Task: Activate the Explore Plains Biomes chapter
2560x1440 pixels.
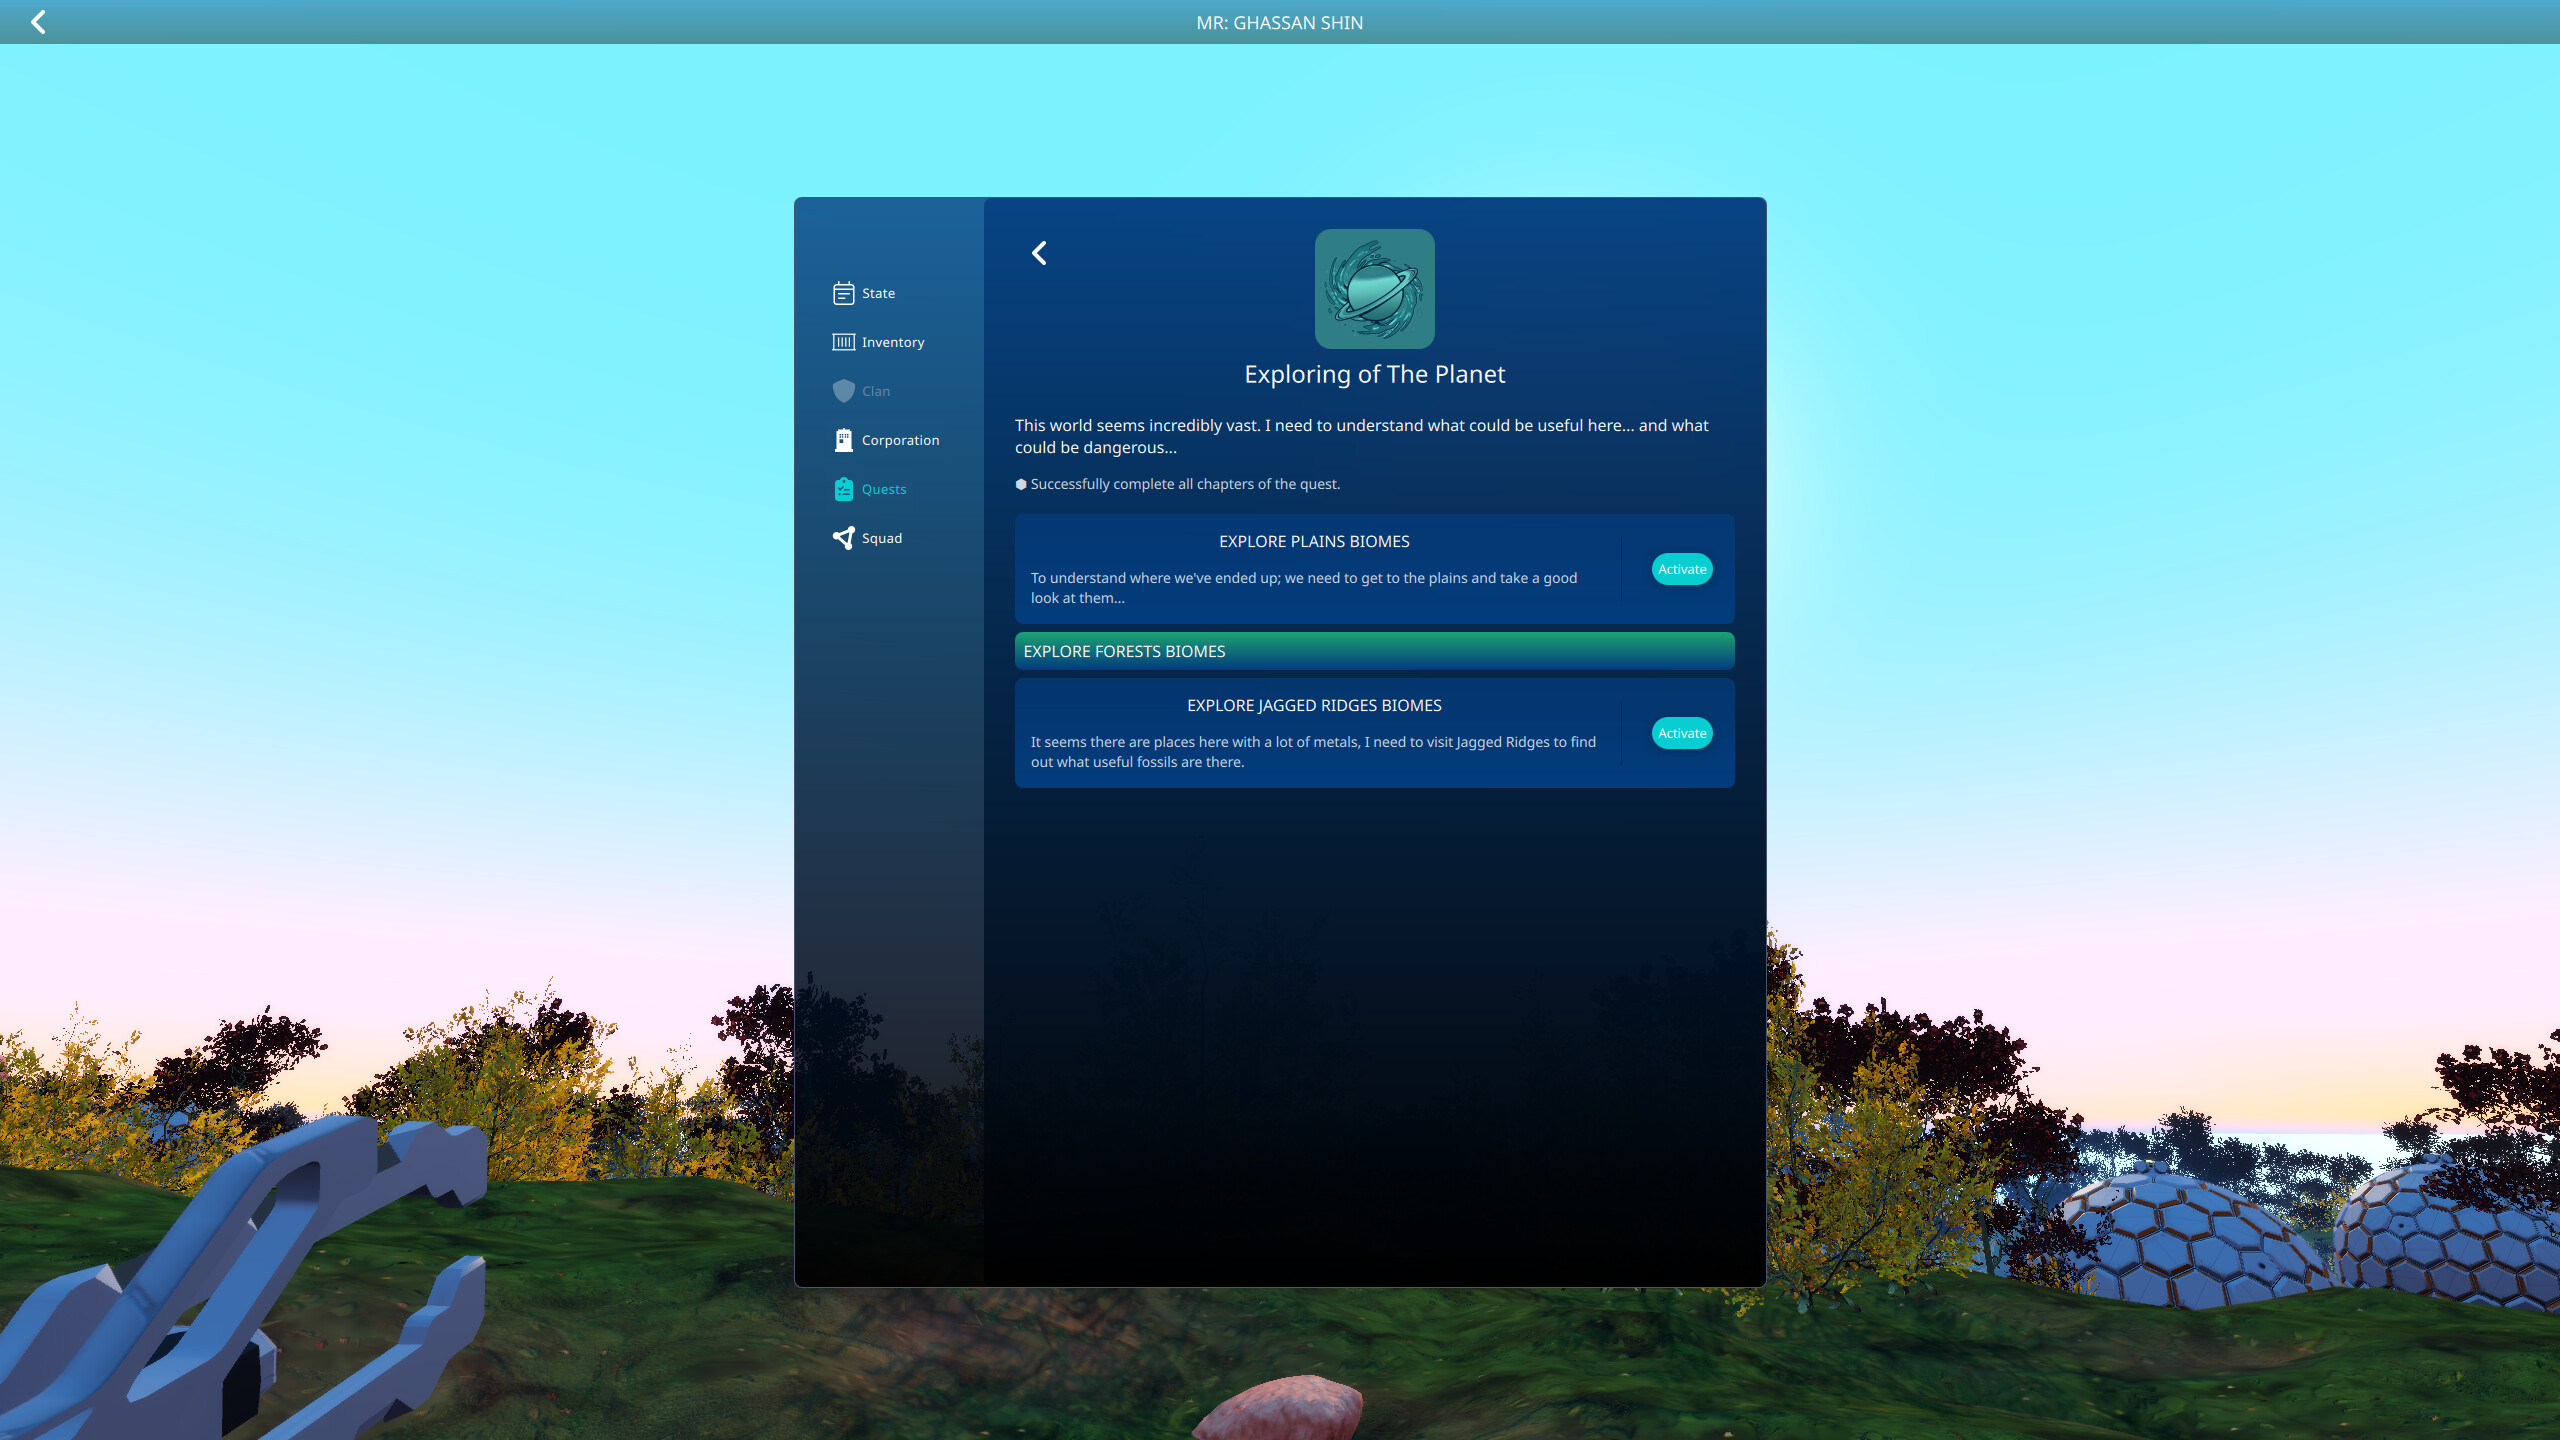Action: [1682, 569]
